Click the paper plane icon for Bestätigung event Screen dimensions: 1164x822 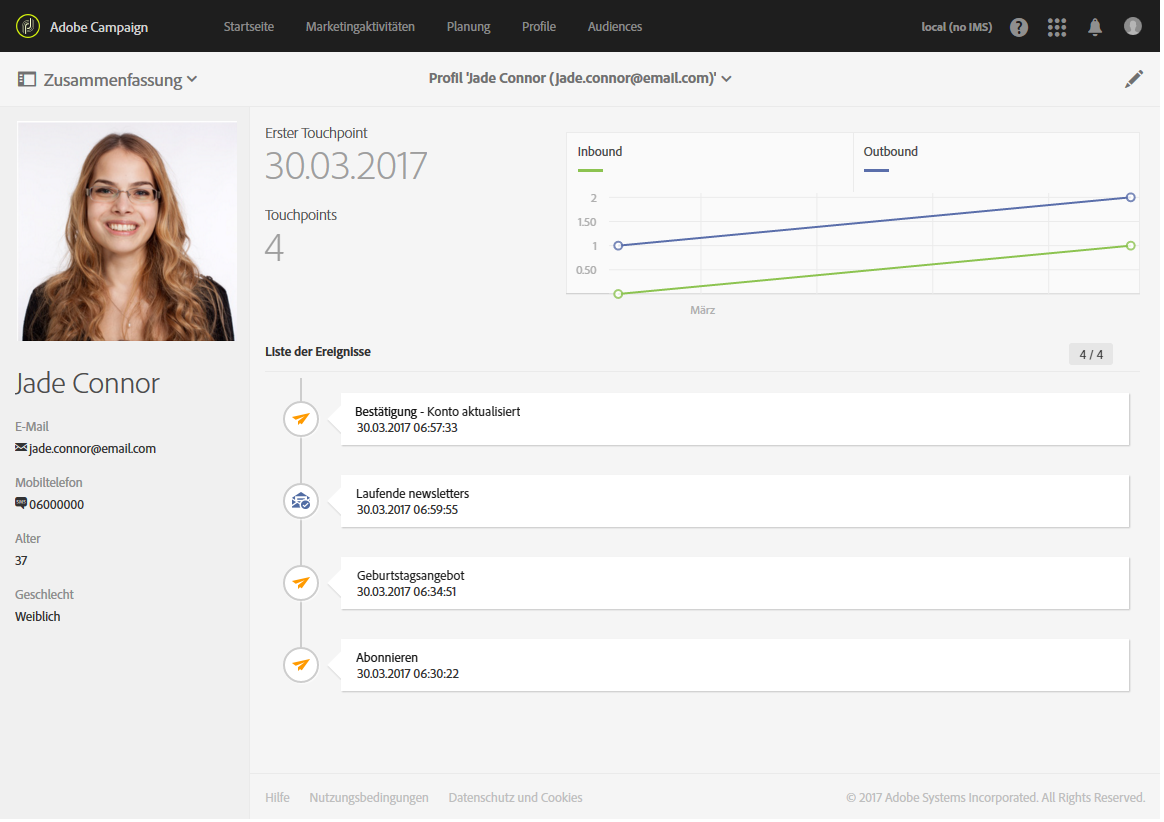pyautogui.click(x=301, y=419)
